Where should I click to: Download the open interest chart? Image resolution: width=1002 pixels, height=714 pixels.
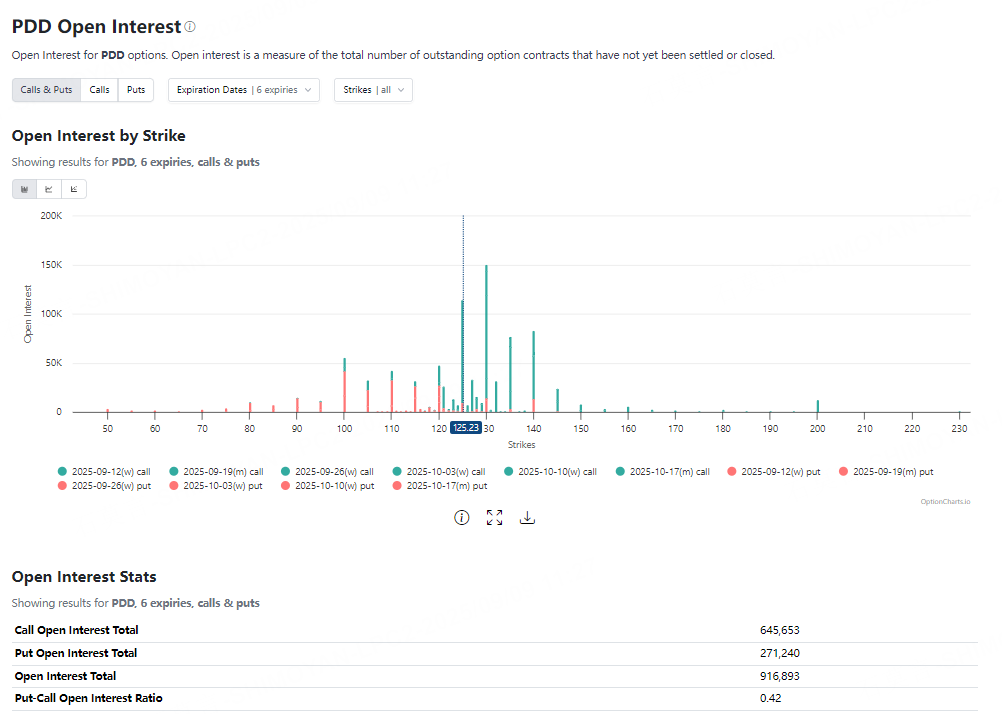(527, 518)
